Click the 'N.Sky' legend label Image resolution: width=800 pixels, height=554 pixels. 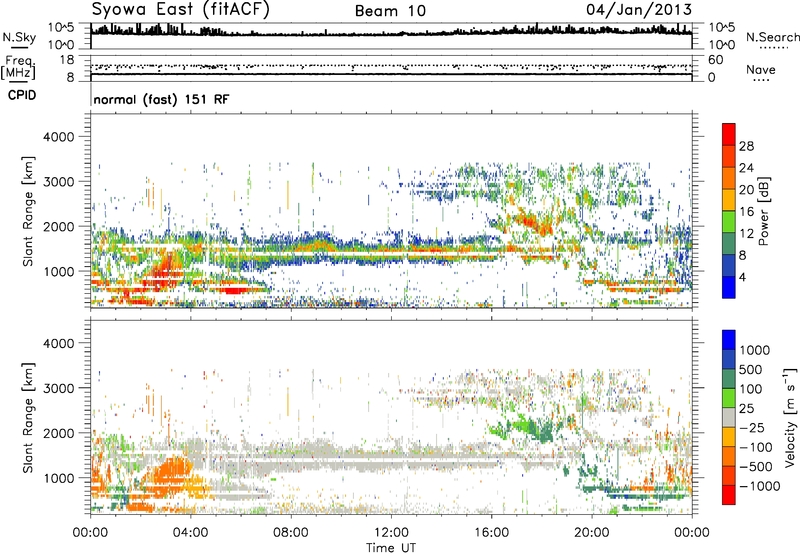point(19,37)
